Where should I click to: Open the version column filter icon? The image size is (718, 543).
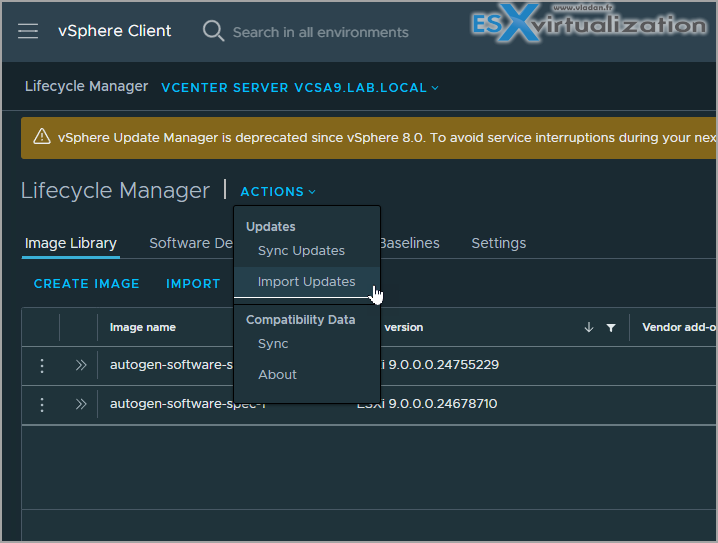611,328
